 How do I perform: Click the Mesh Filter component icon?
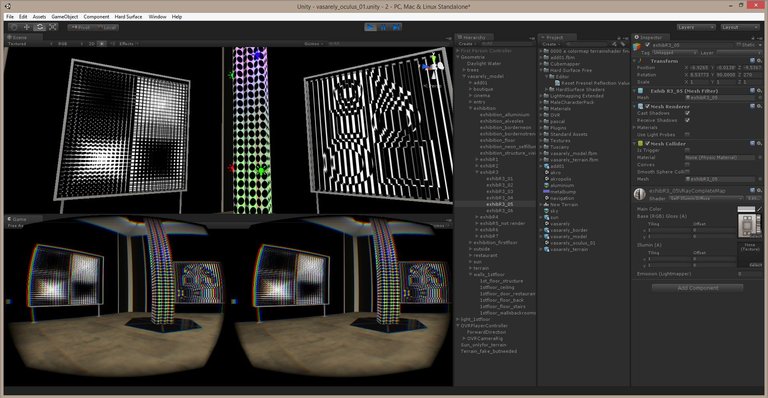point(640,91)
